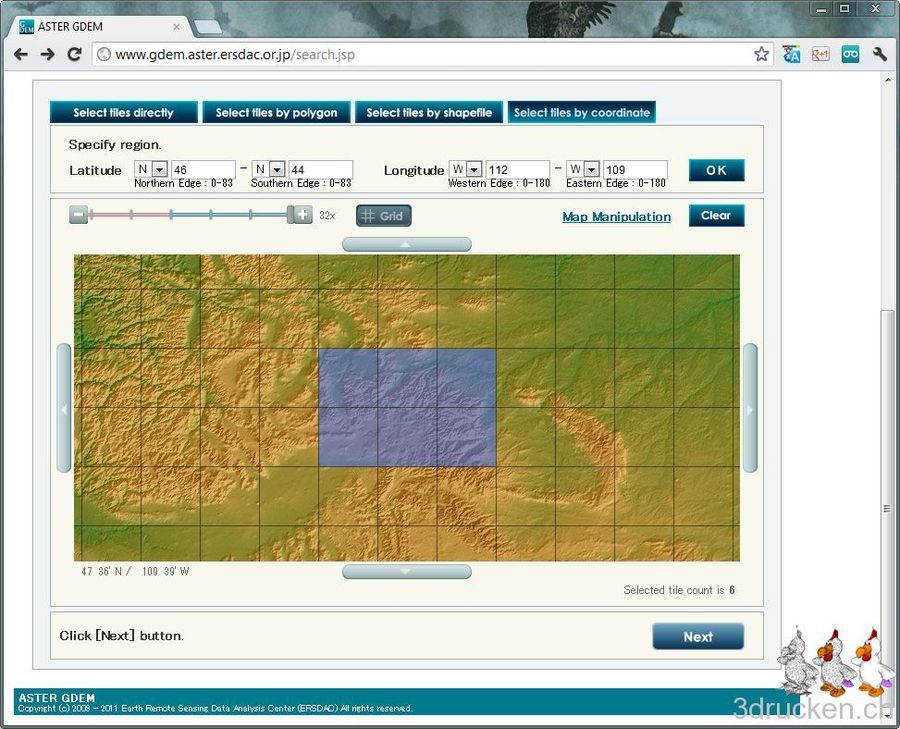This screenshot has width=900, height=729.
Task: Switch to Select tiles by coordinate tab
Action: 581,113
